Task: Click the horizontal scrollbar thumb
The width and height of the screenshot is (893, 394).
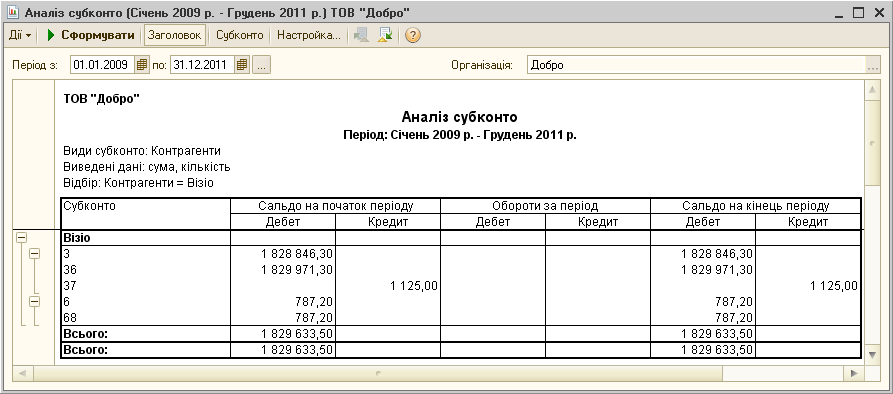Action: point(378,374)
